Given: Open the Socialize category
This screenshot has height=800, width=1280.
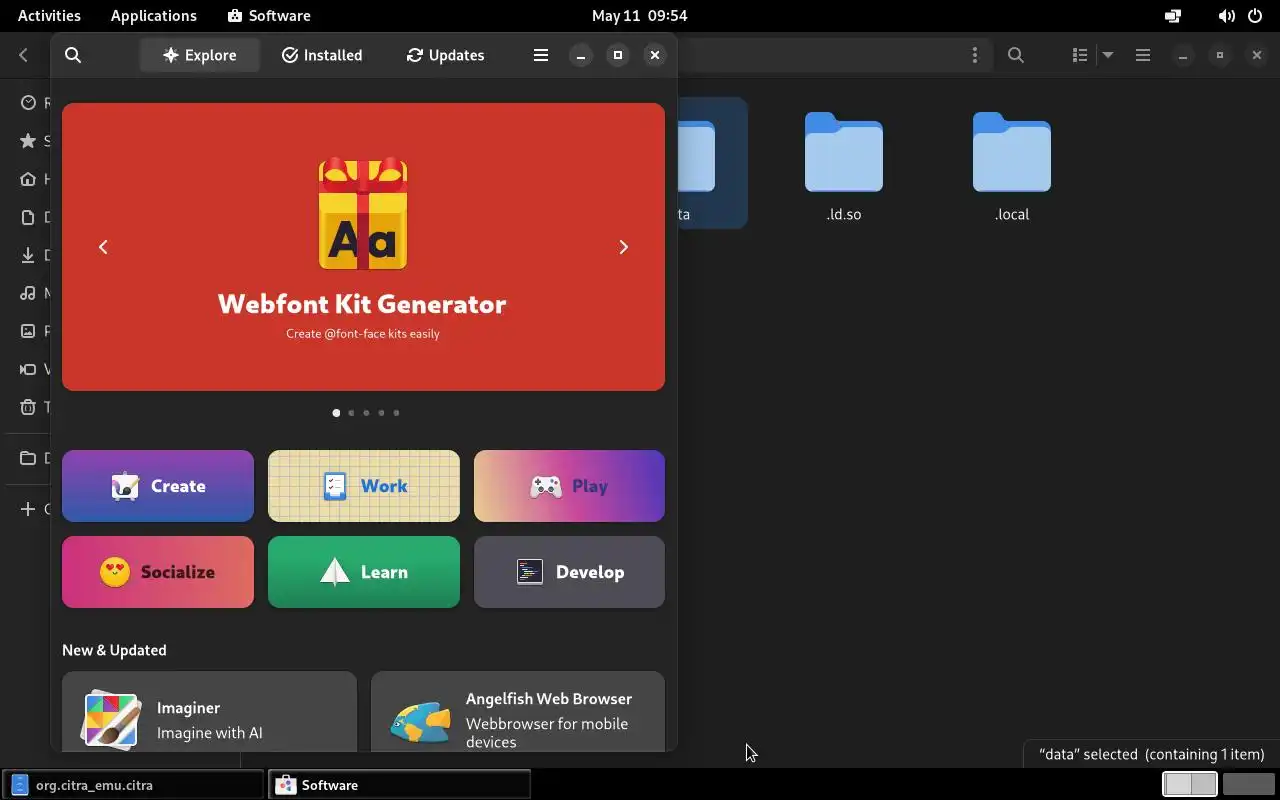Looking at the screenshot, I should 158,572.
